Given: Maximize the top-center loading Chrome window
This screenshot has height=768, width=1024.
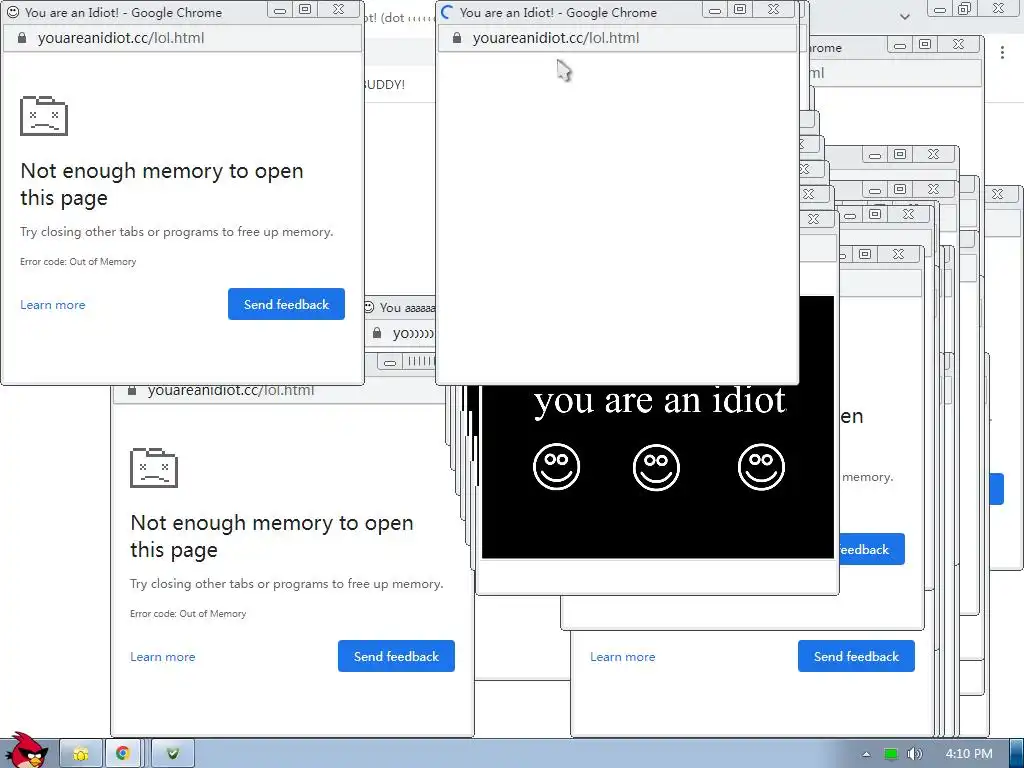Looking at the screenshot, I should pos(740,10).
